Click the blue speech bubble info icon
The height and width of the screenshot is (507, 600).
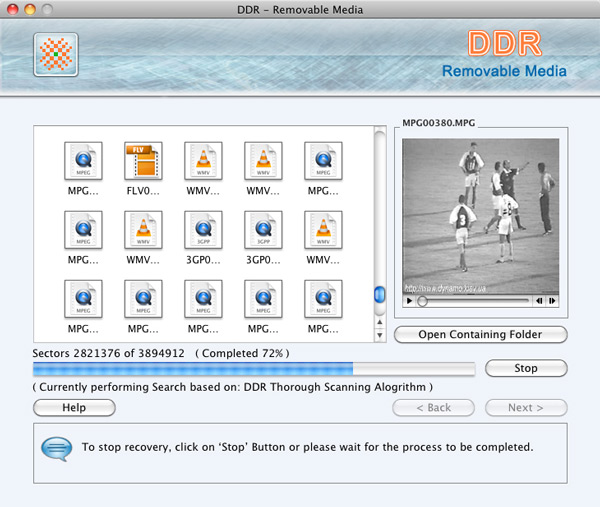tap(57, 449)
